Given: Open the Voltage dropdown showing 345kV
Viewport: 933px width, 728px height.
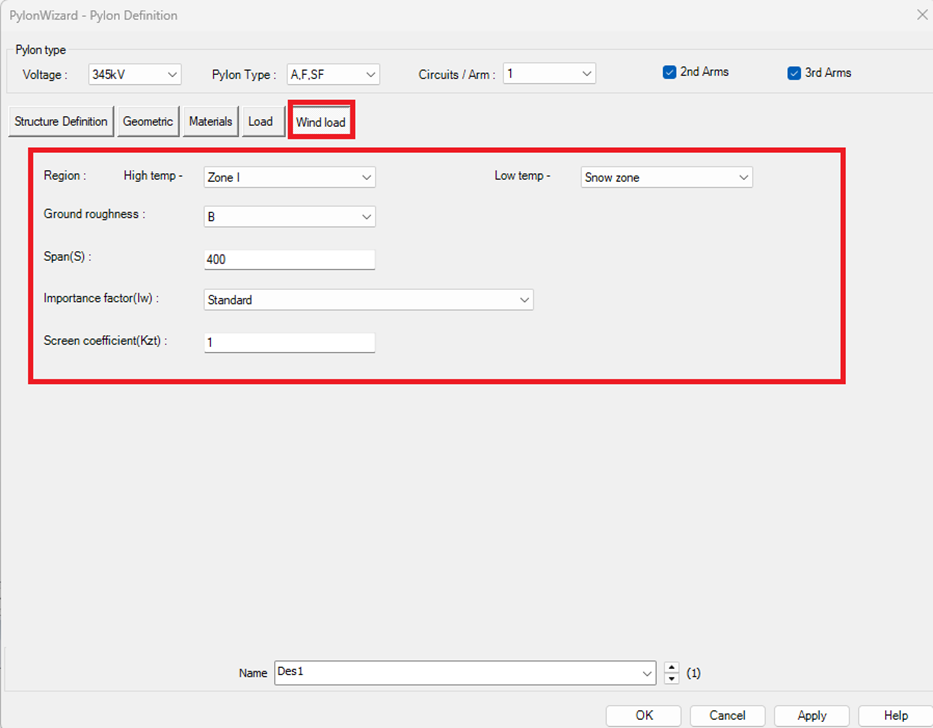Looking at the screenshot, I should click(x=135, y=74).
